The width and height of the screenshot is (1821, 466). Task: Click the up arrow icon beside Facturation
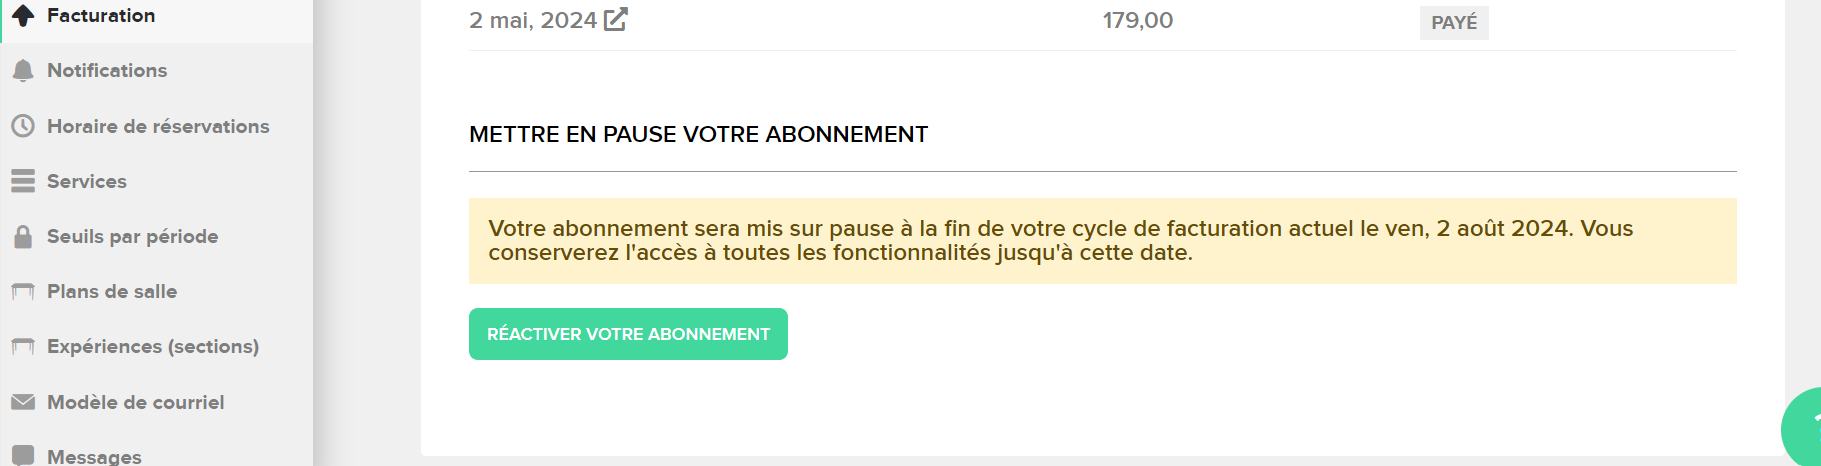[x=23, y=15]
